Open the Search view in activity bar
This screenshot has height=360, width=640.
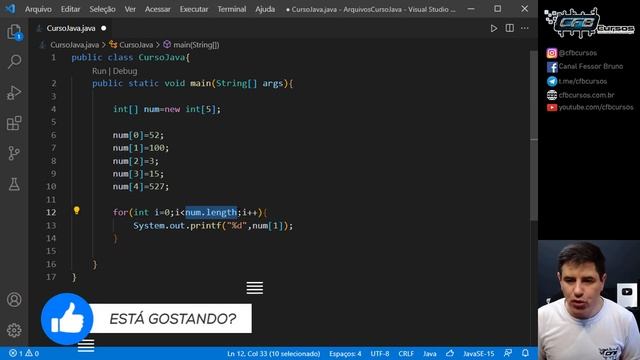coord(14,62)
